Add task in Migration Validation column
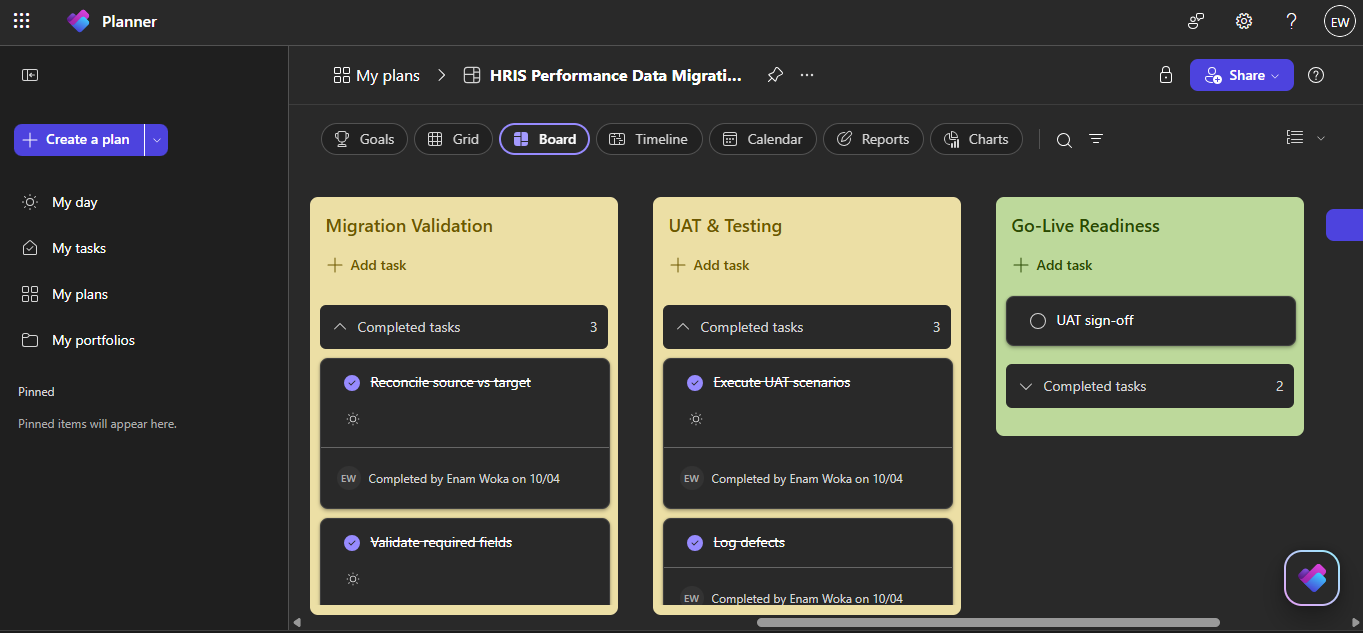This screenshot has height=633, width=1363. 367,265
